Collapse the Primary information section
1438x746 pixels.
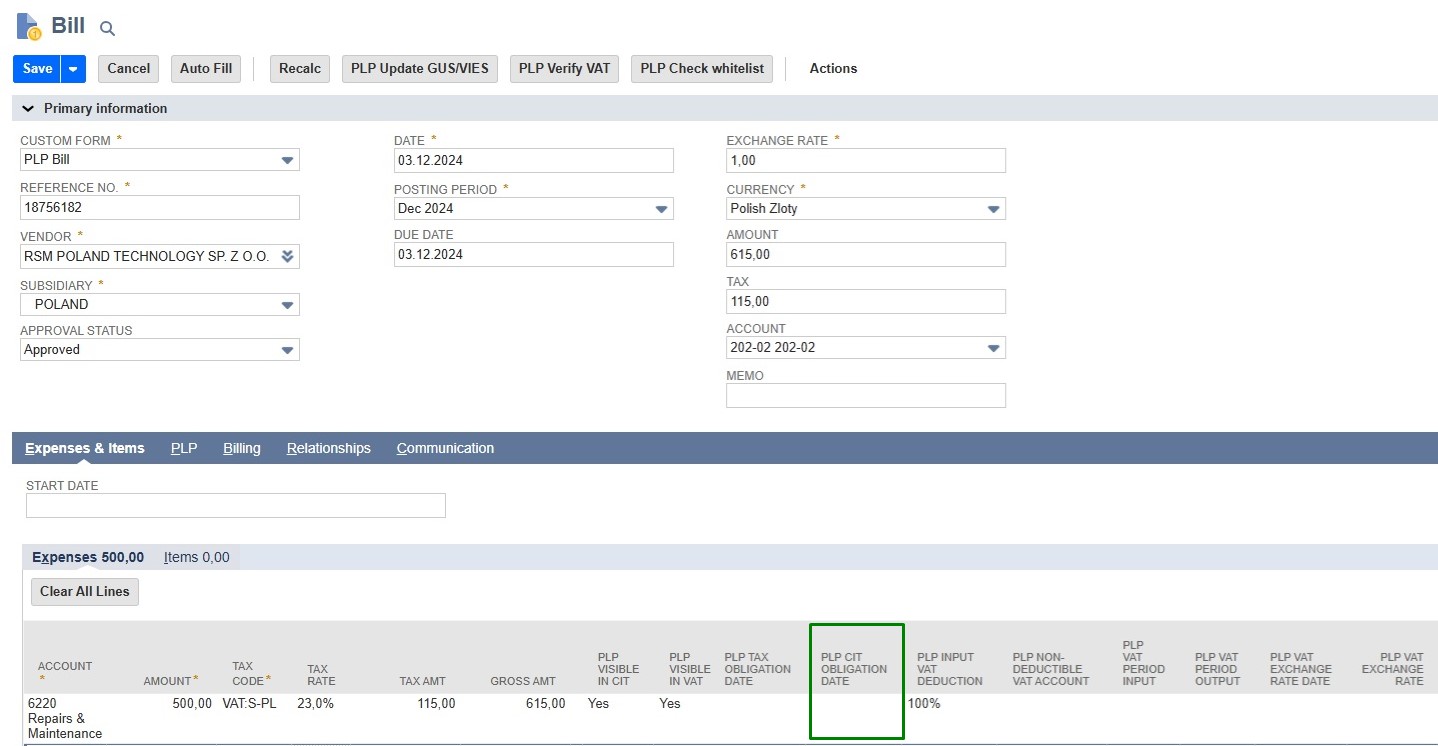coord(28,108)
